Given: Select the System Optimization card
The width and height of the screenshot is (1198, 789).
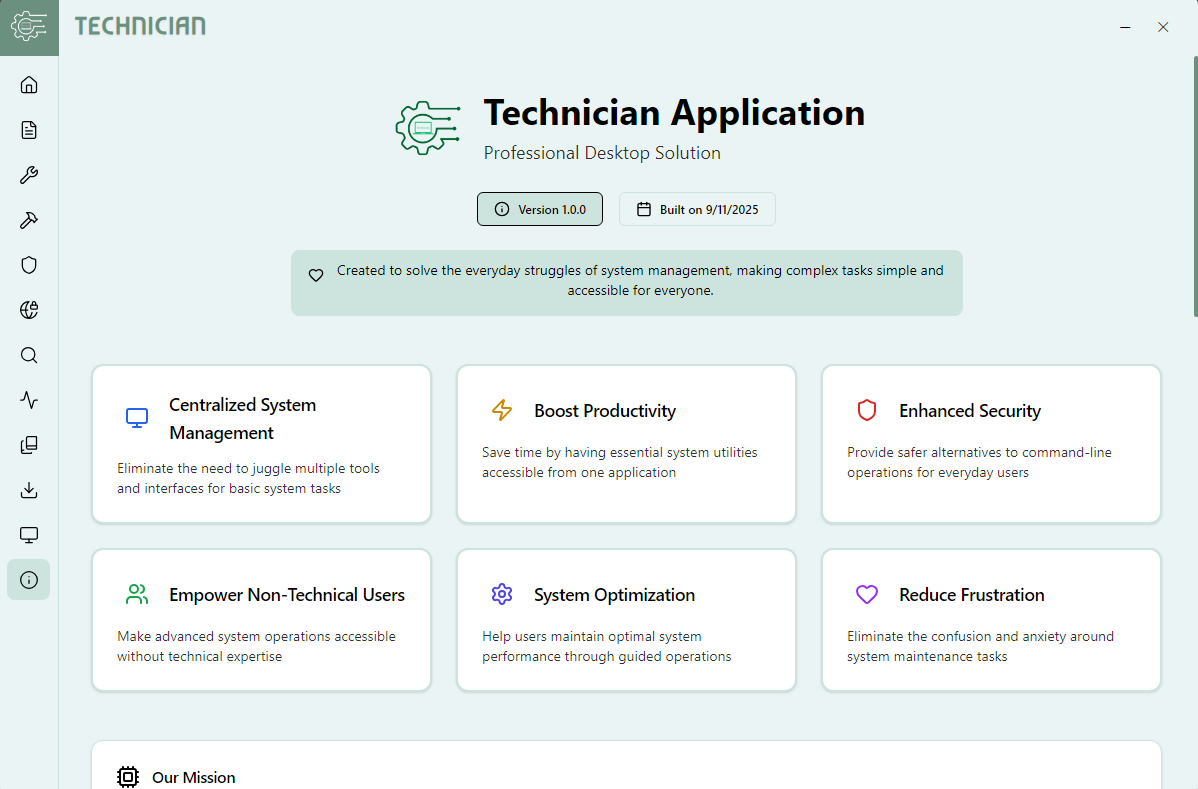Looking at the screenshot, I should tap(626, 619).
